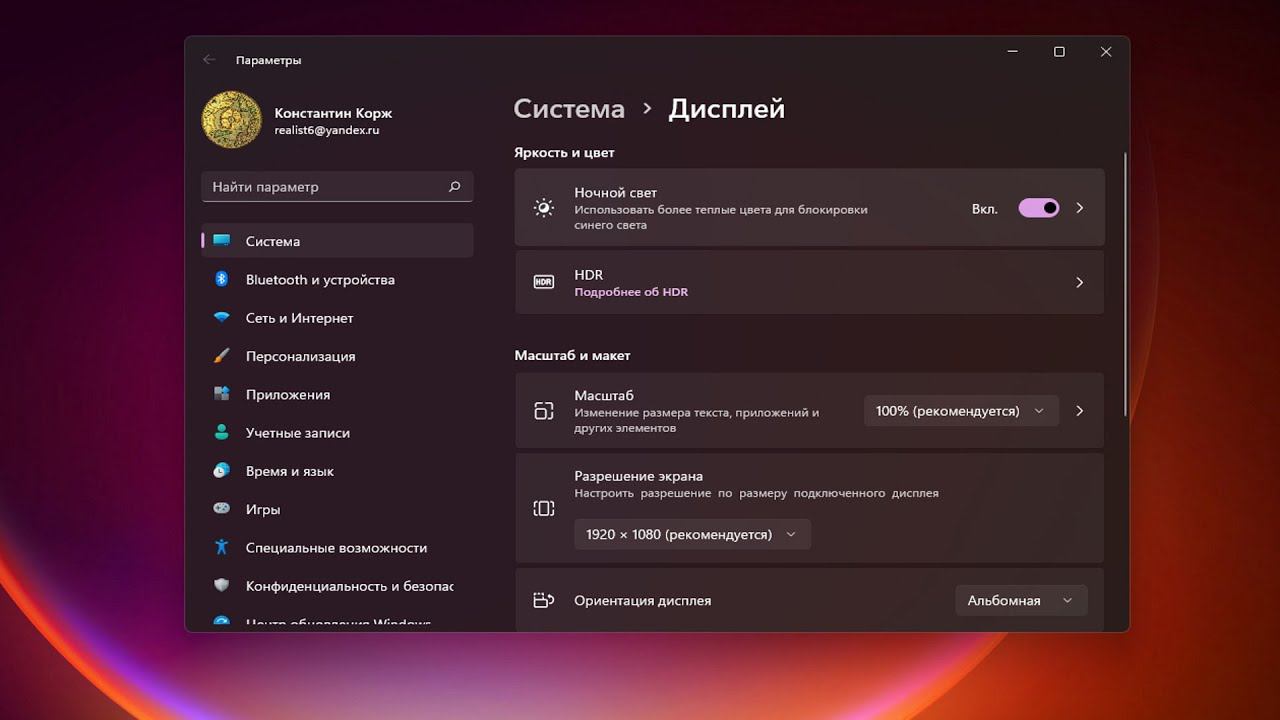
Task: Click the Дисплей page title
Action: point(727,109)
